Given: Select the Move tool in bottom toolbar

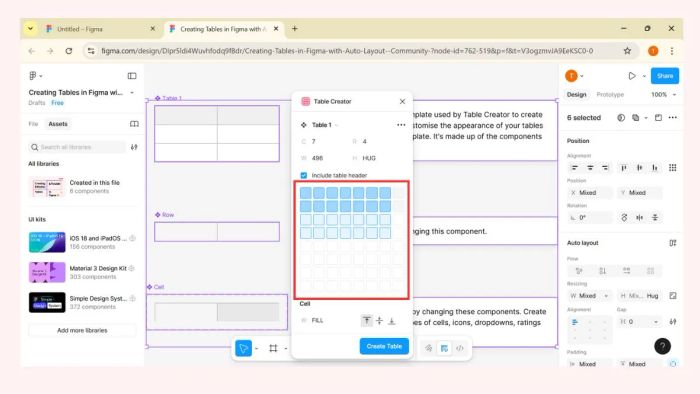Looking at the screenshot, I should [243, 348].
